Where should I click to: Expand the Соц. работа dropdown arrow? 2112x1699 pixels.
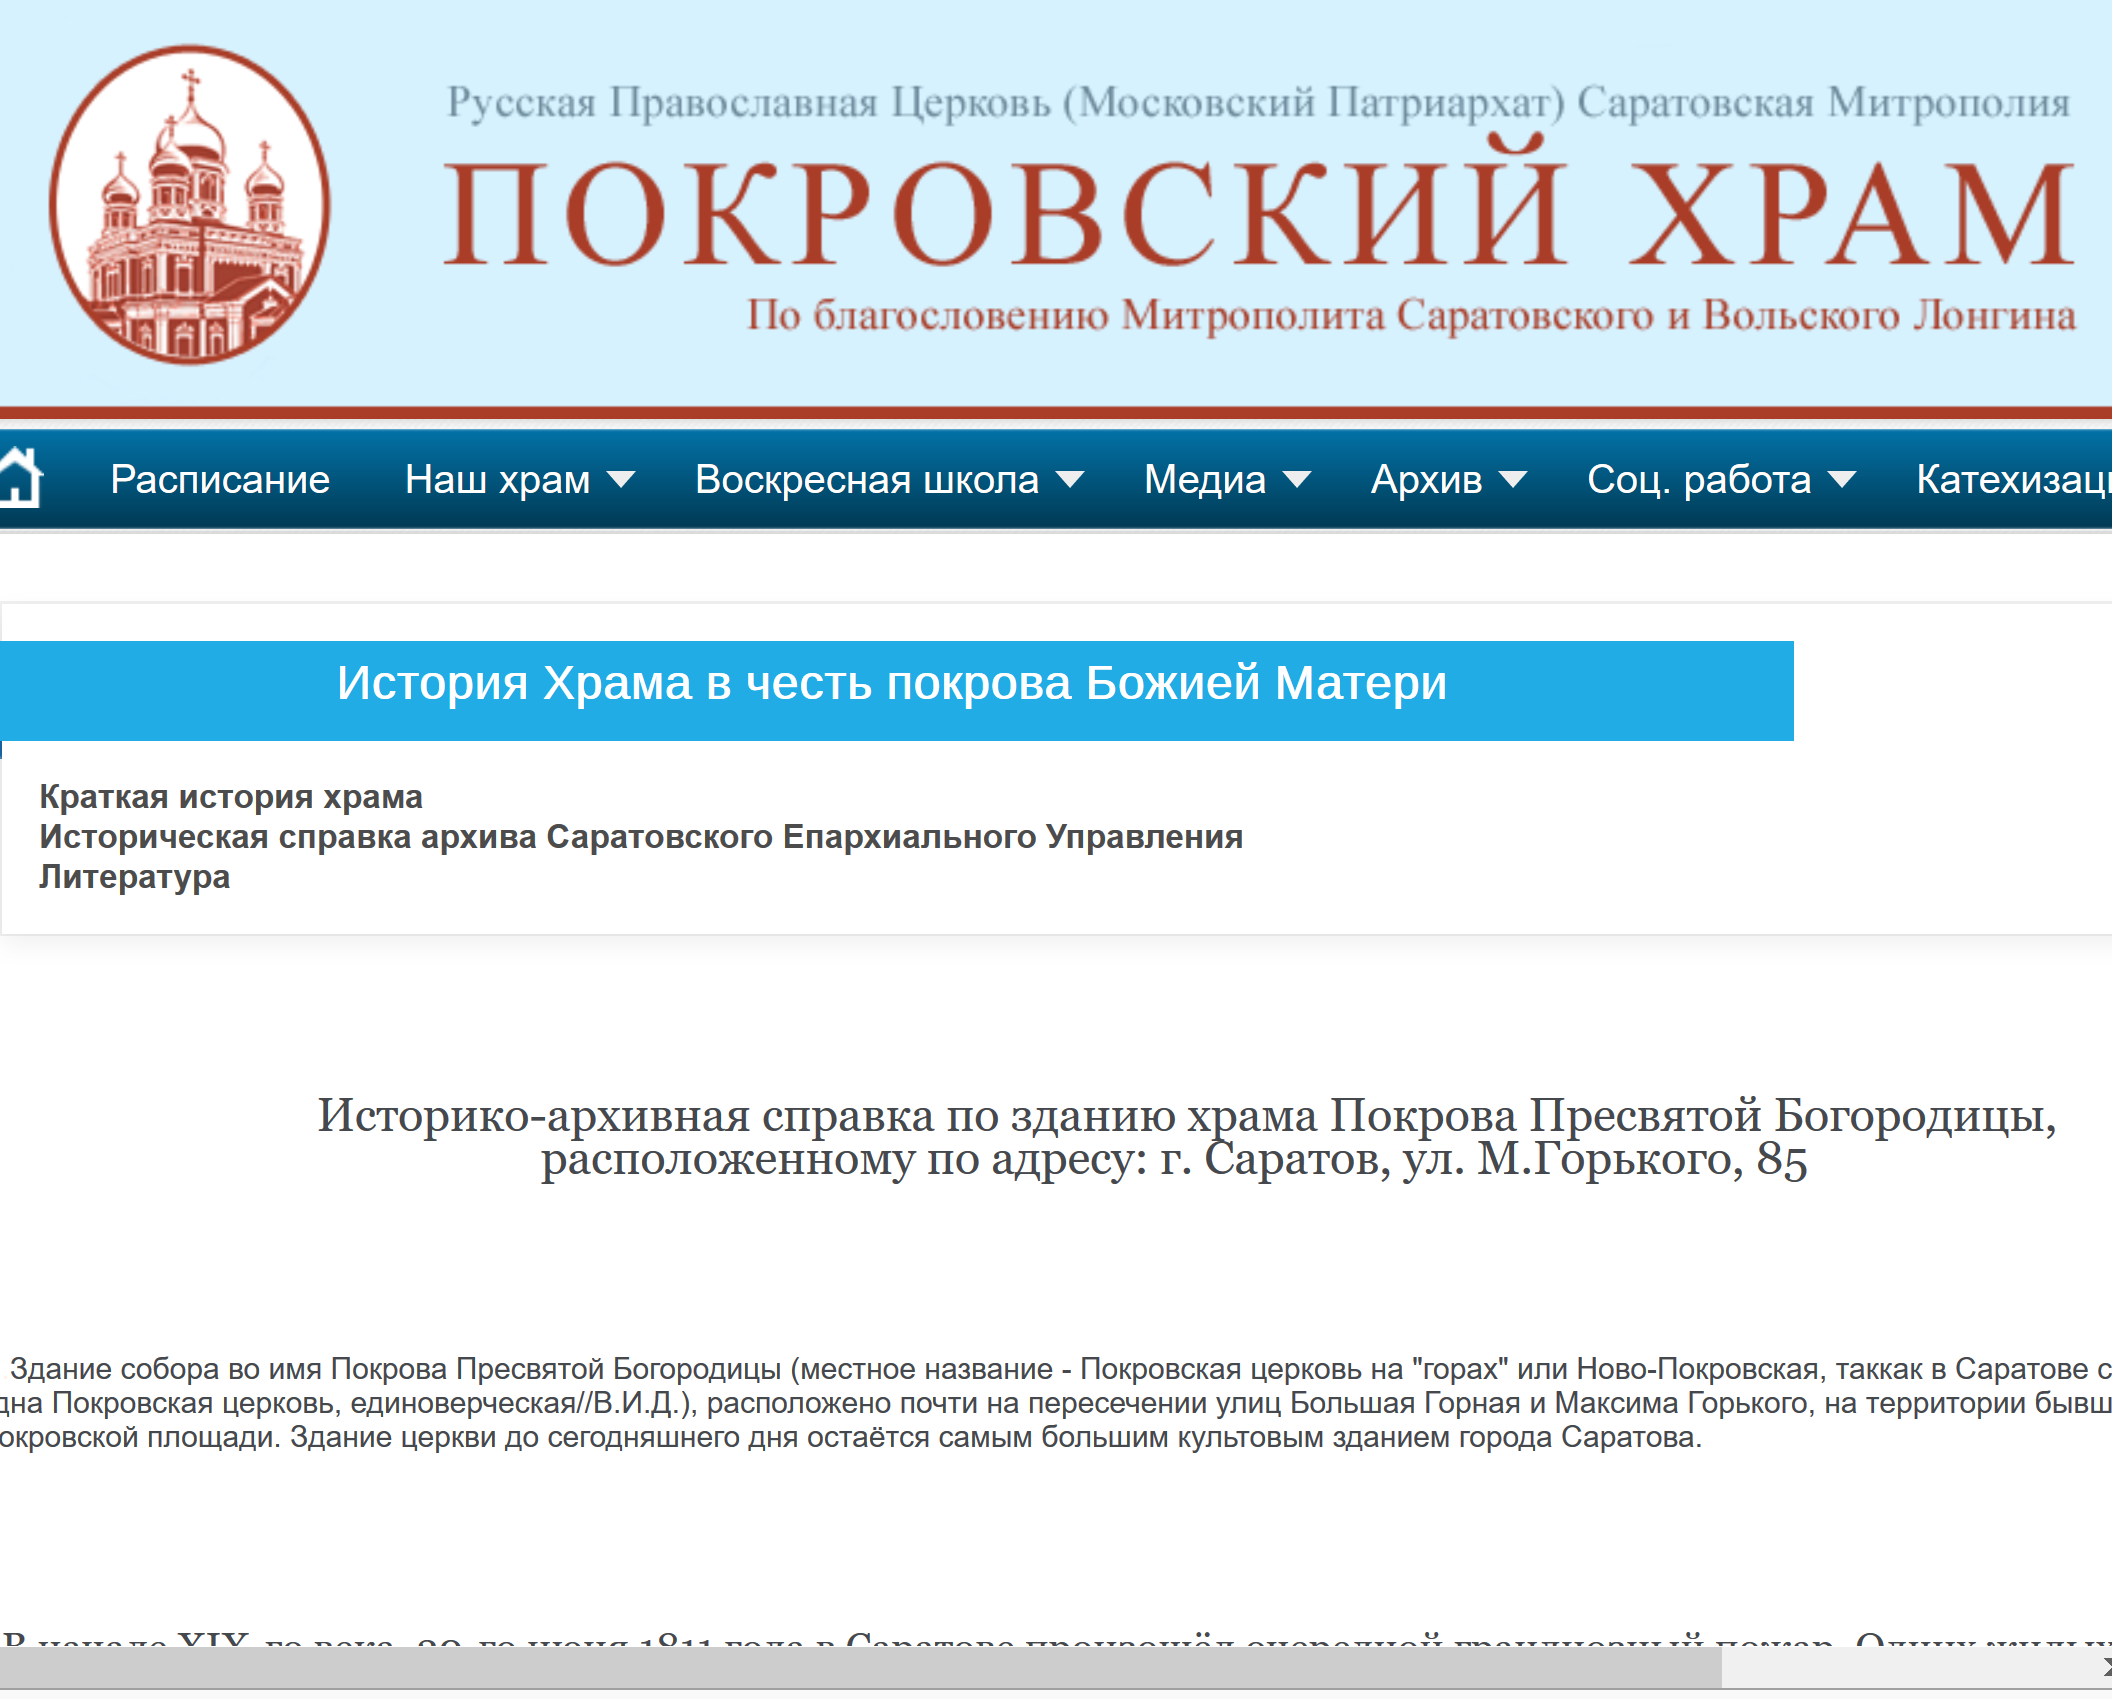1842,480
